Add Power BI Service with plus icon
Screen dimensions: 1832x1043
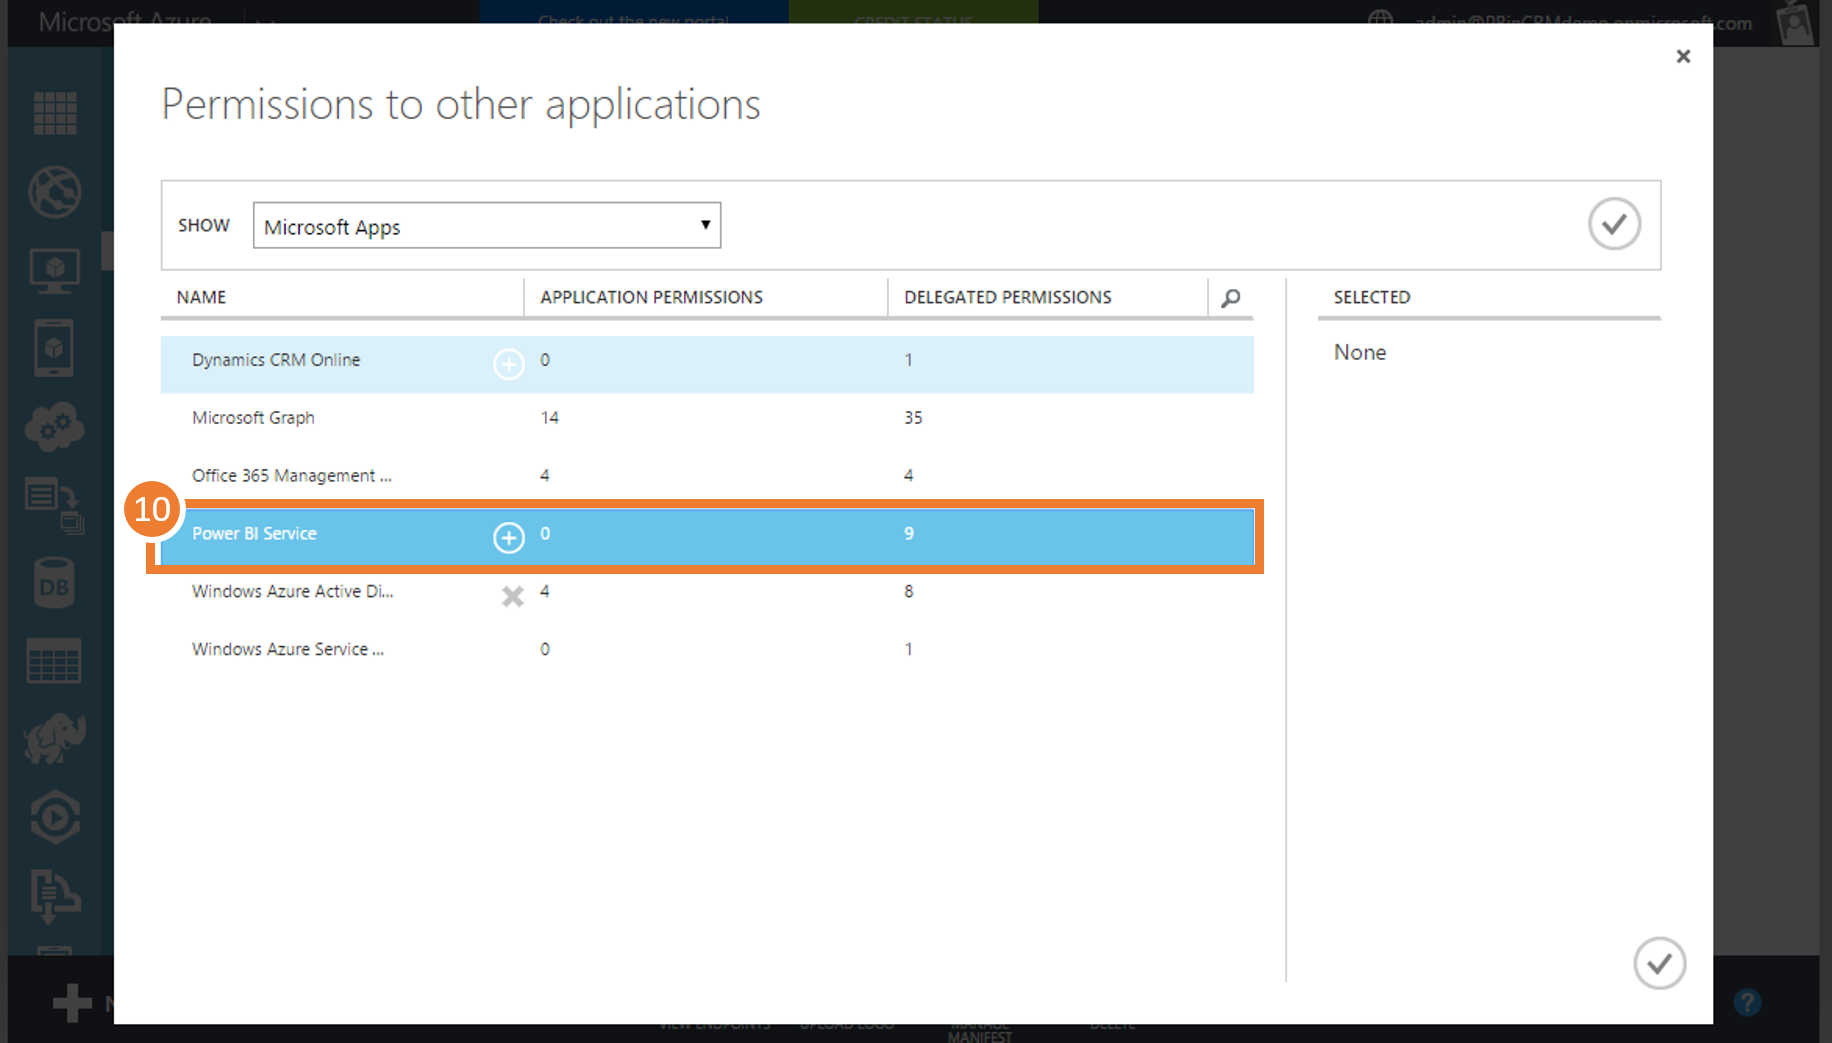tap(509, 538)
